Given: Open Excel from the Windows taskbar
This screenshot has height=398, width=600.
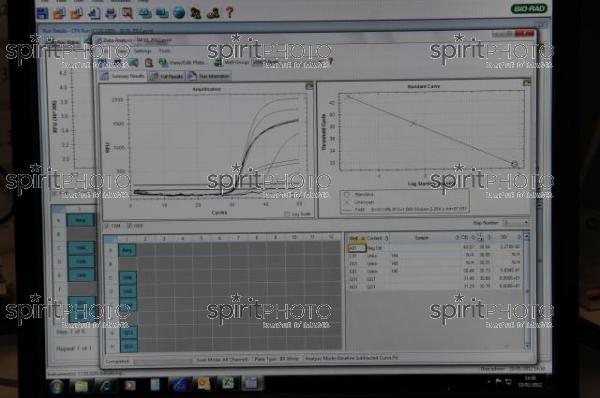Looking at the screenshot, I should tap(228, 383).
